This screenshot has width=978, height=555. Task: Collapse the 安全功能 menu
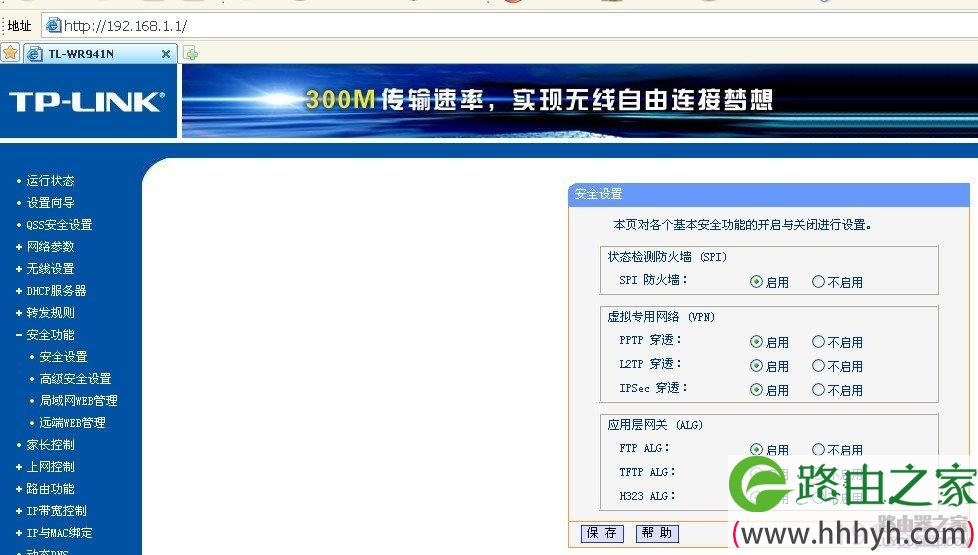(51, 335)
